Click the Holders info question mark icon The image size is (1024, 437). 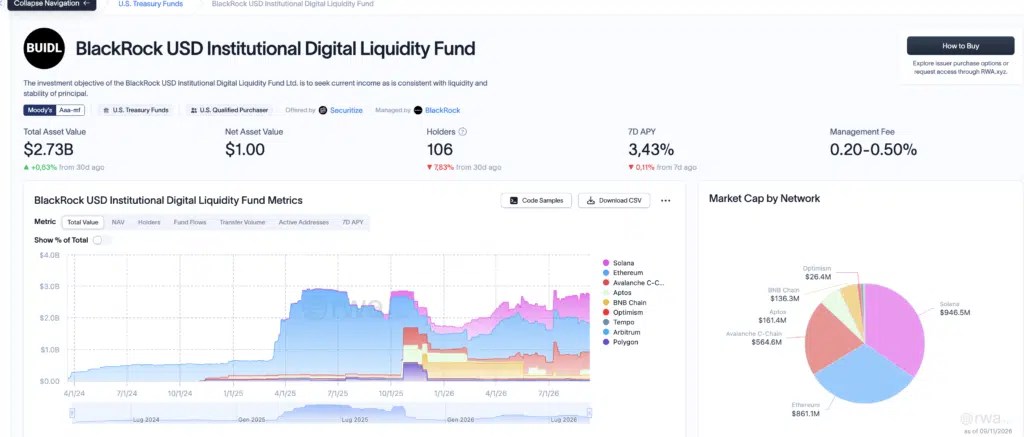coord(463,132)
